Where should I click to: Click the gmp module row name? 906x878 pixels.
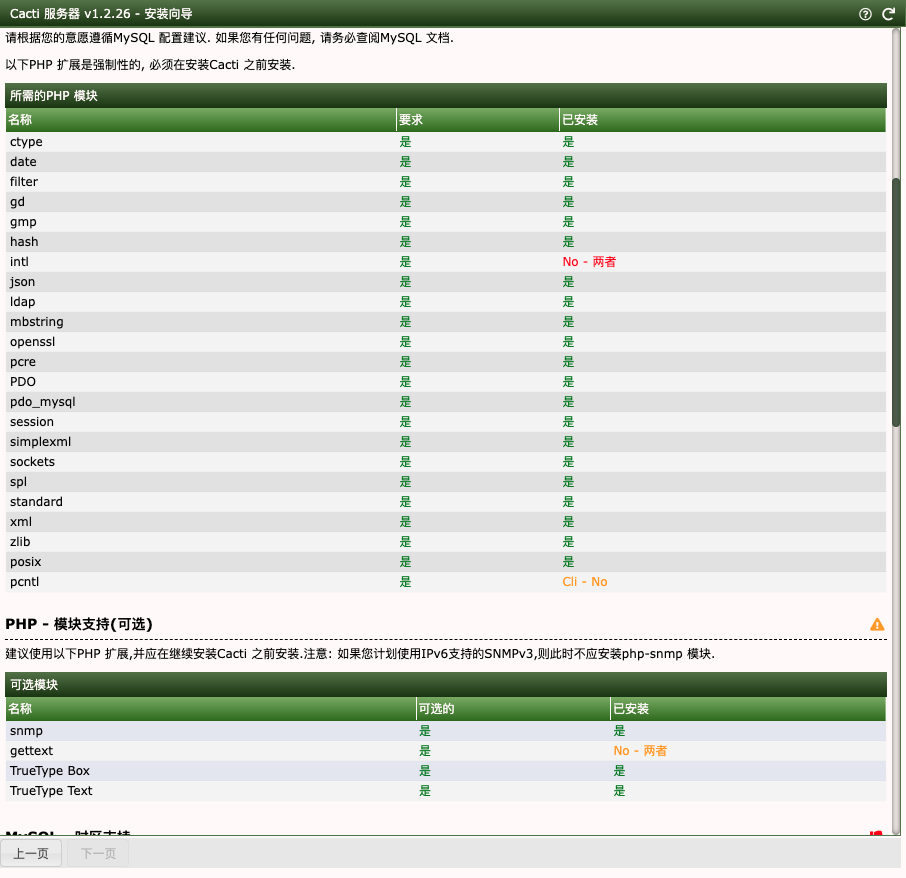pyautogui.click(x=23, y=222)
